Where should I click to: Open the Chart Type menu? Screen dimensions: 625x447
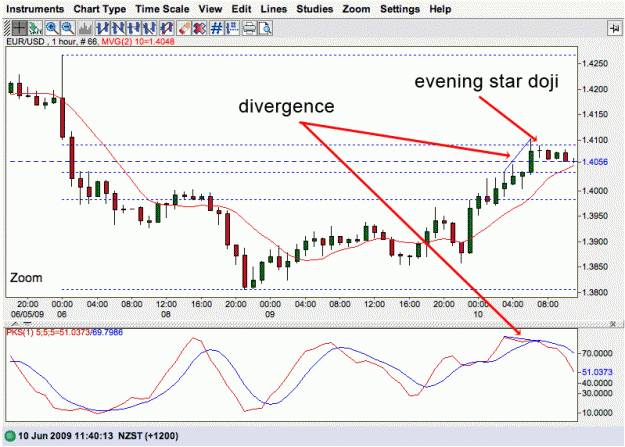(100, 9)
